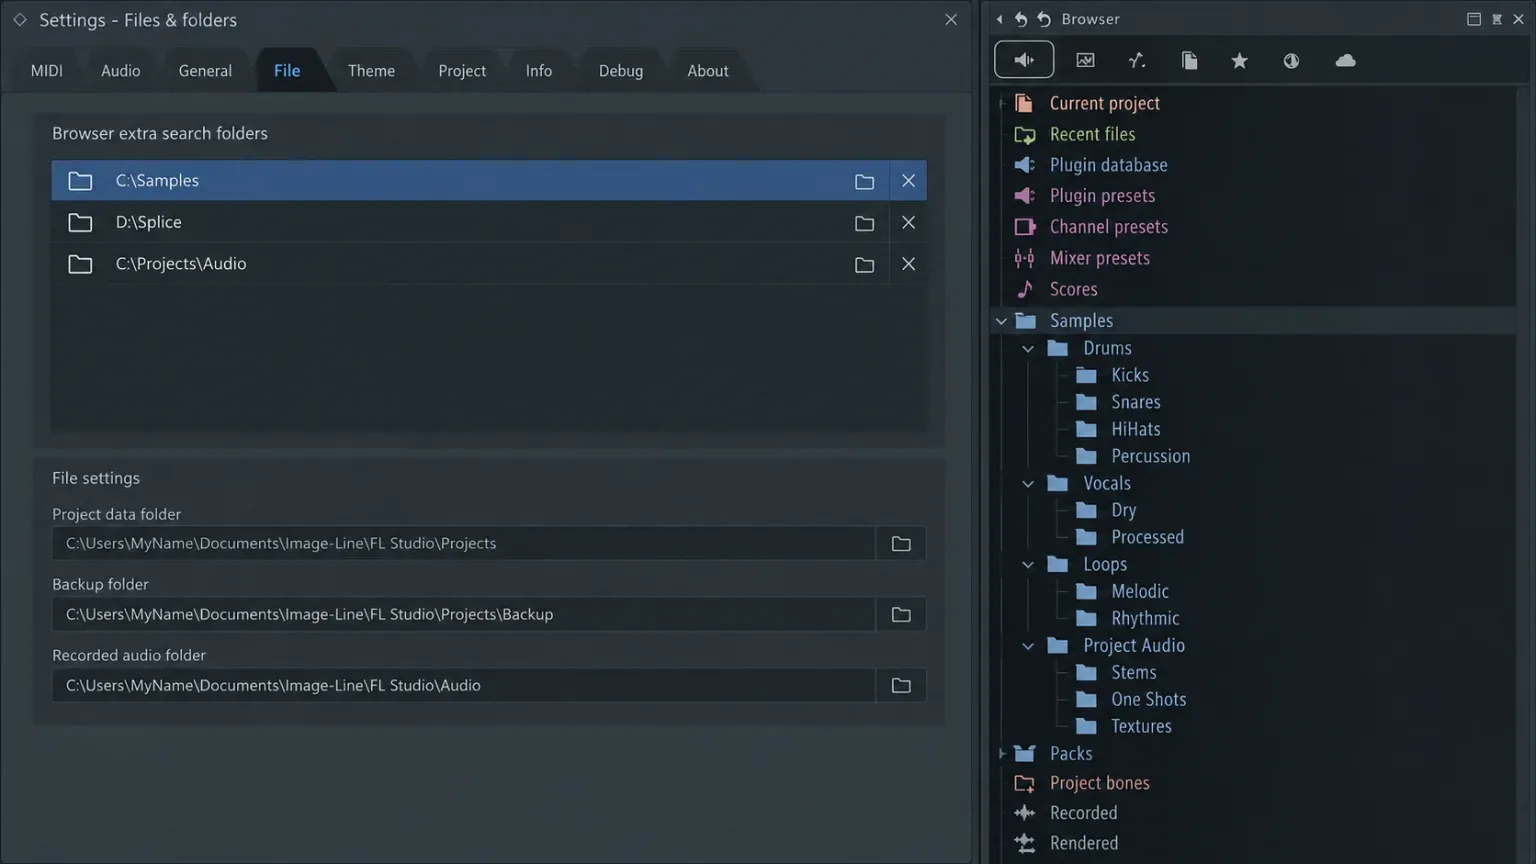This screenshot has width=1536, height=864.
Task: Open the Melodic loops folder
Action: click(x=1140, y=591)
